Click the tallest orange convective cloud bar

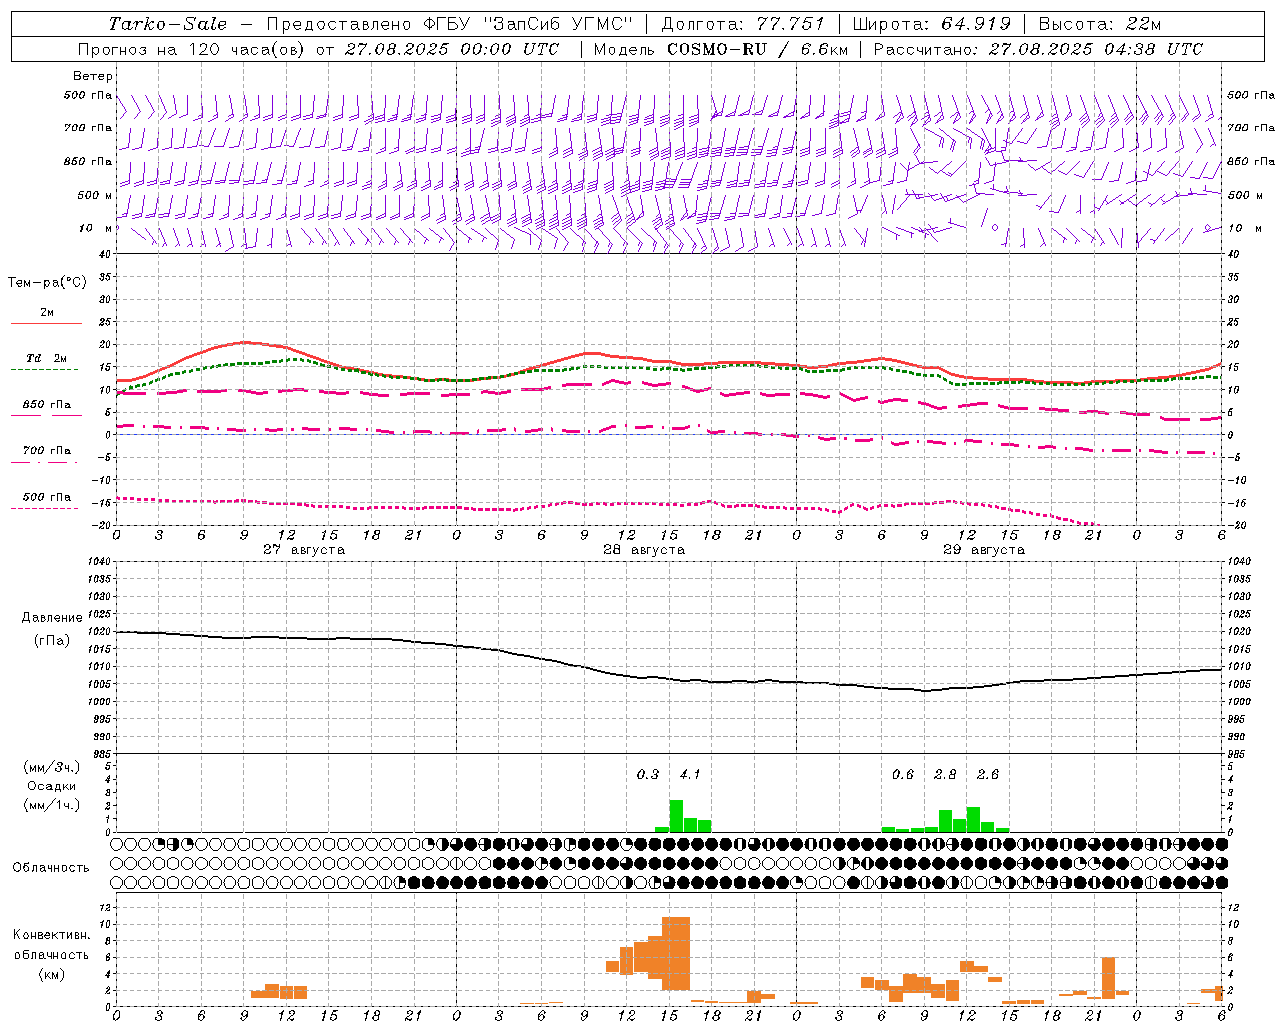pos(676,953)
